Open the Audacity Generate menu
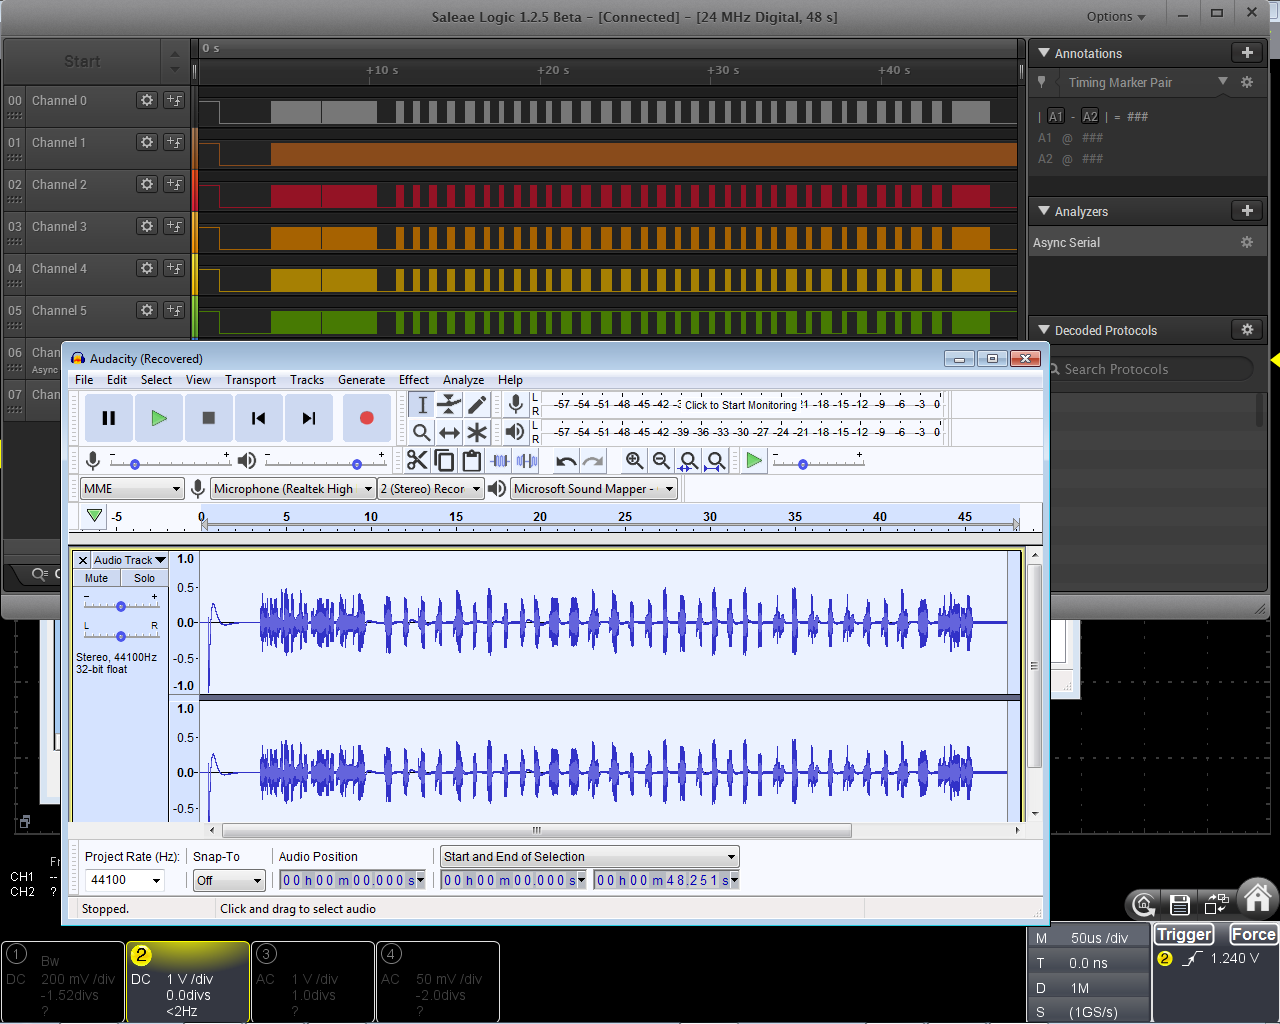 pyautogui.click(x=361, y=380)
